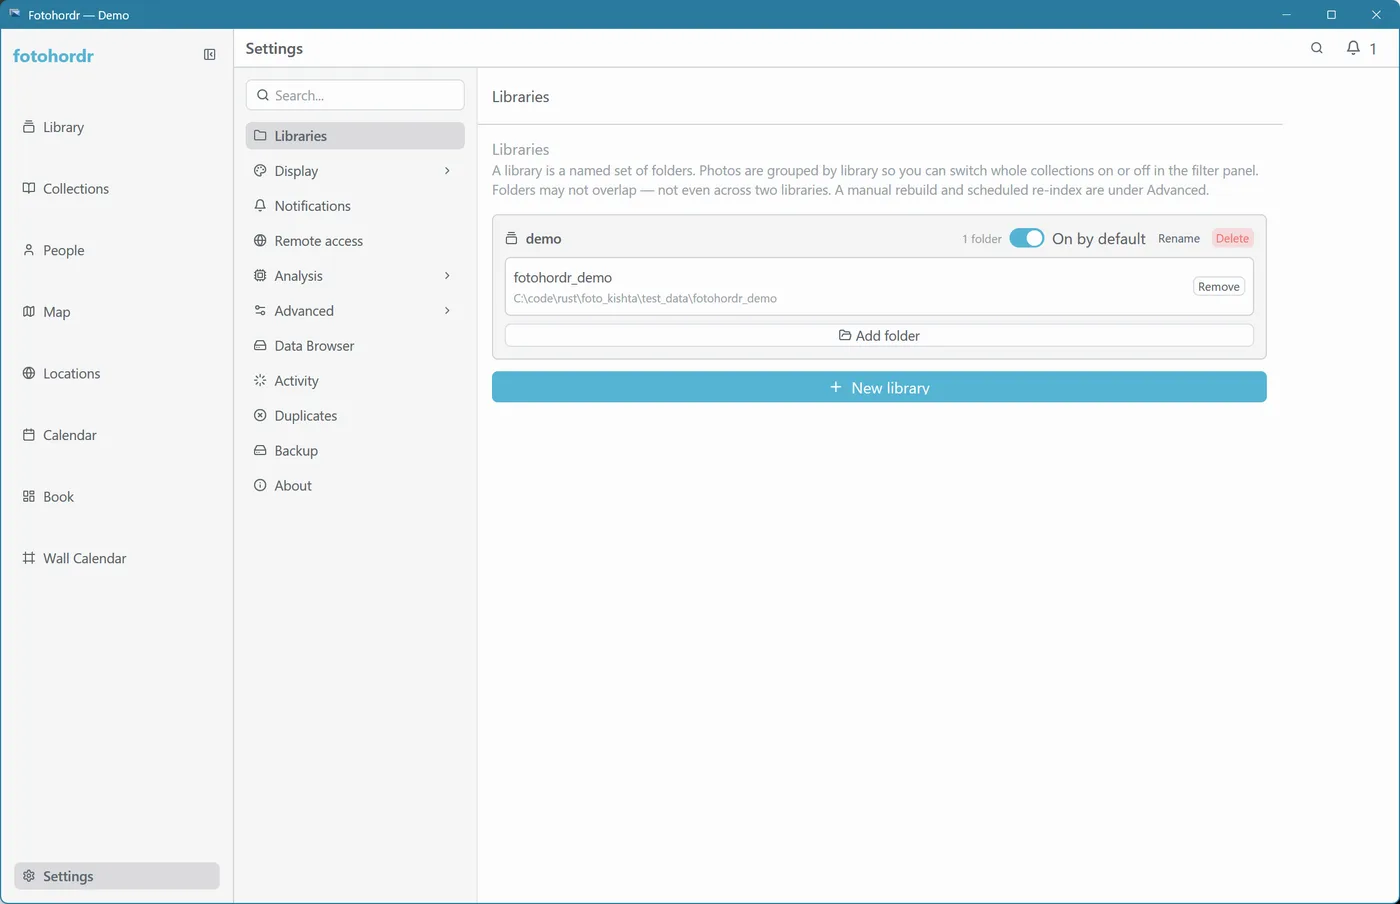The height and width of the screenshot is (904, 1400).
Task: Open search via top-right magnifier icon
Action: tap(1317, 48)
